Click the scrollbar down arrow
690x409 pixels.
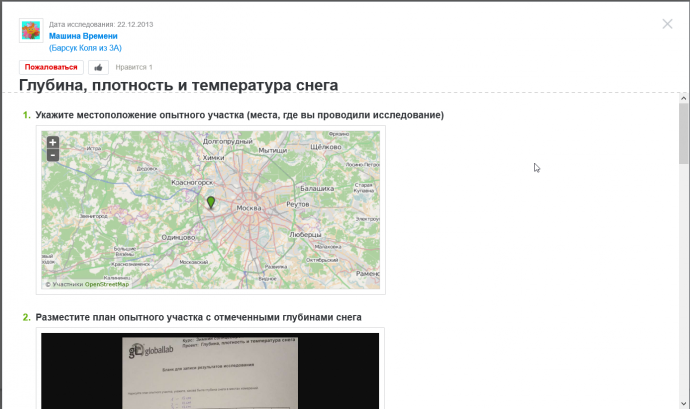(683, 403)
